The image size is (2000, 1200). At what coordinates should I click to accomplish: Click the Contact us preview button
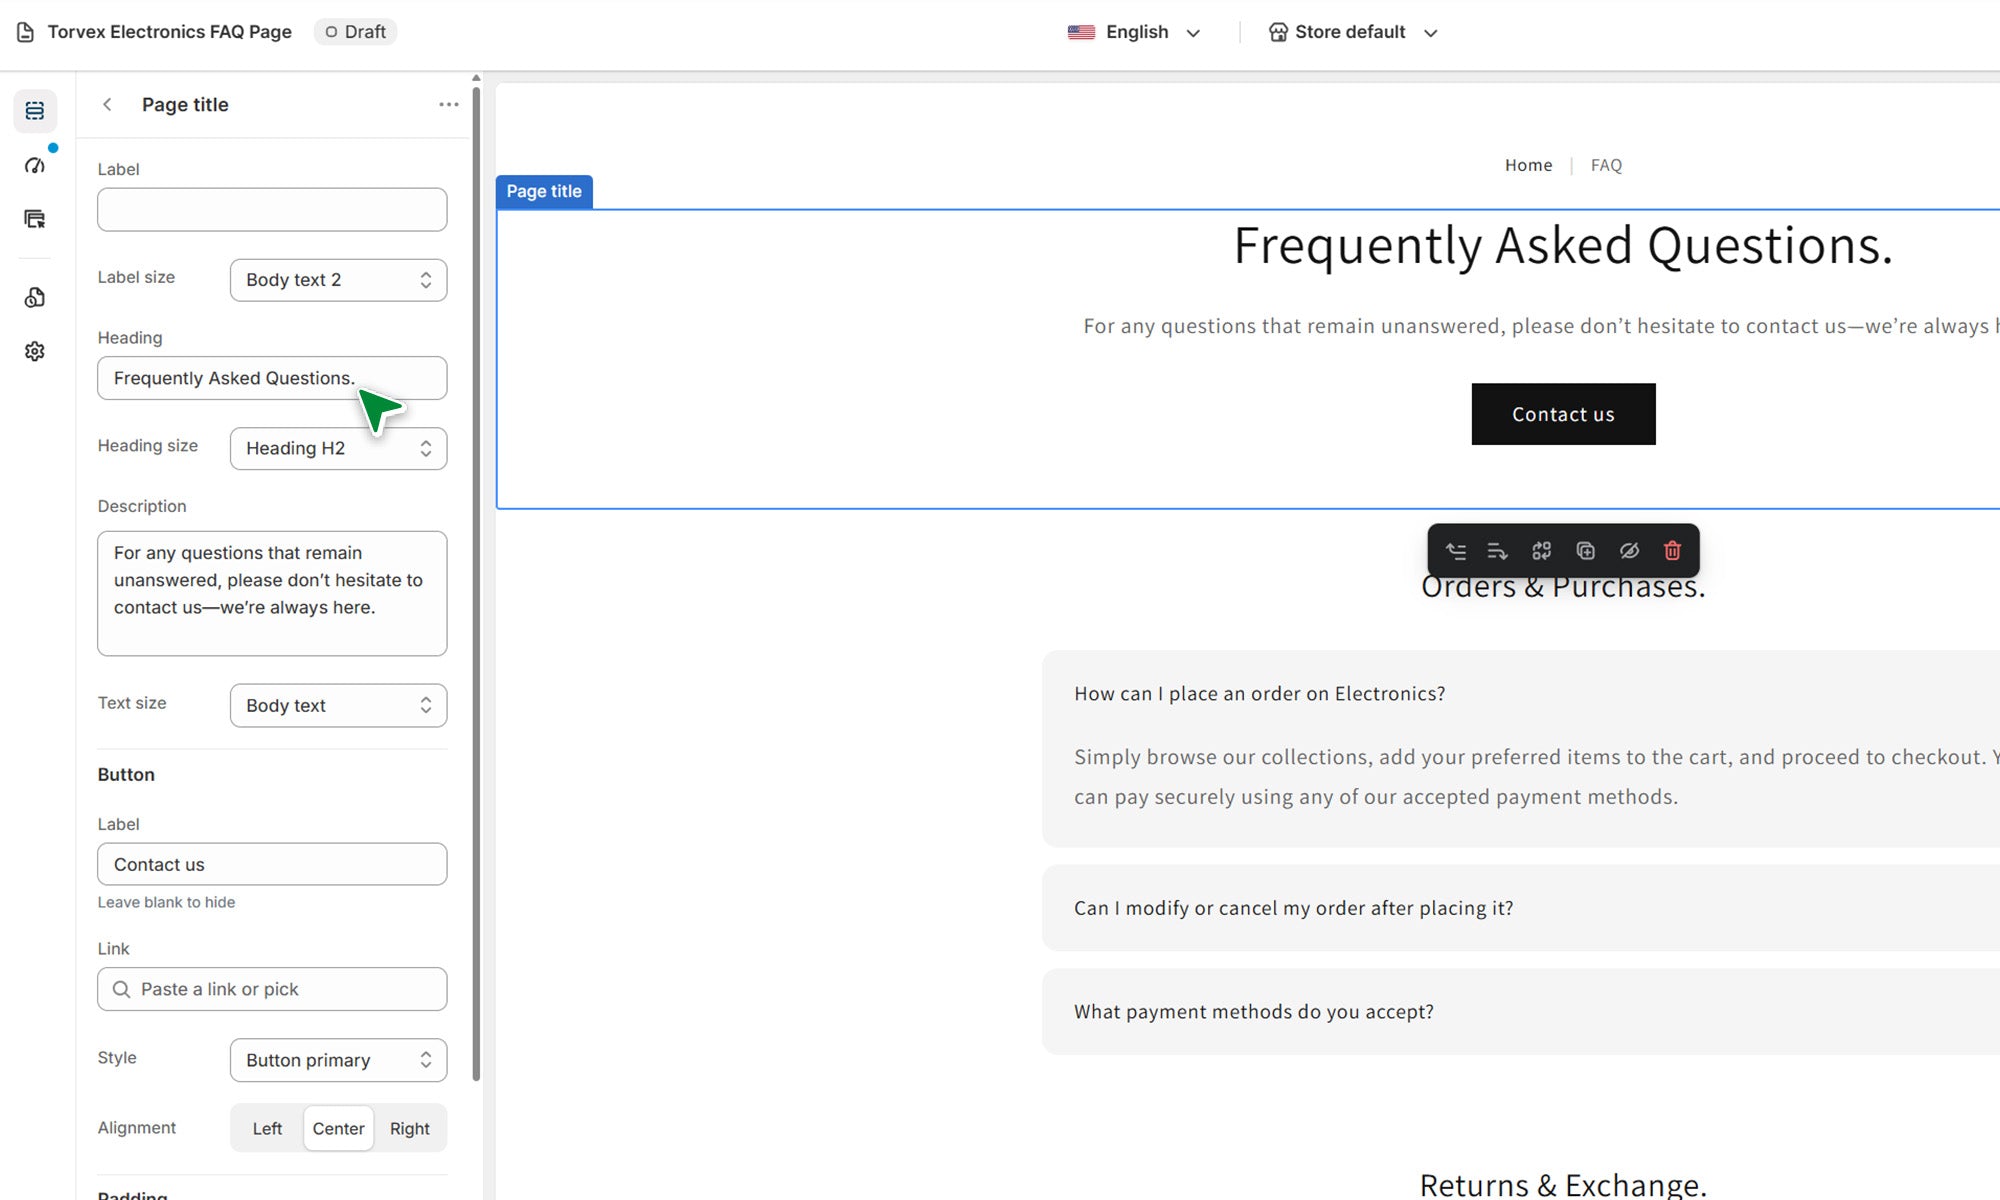(1563, 414)
